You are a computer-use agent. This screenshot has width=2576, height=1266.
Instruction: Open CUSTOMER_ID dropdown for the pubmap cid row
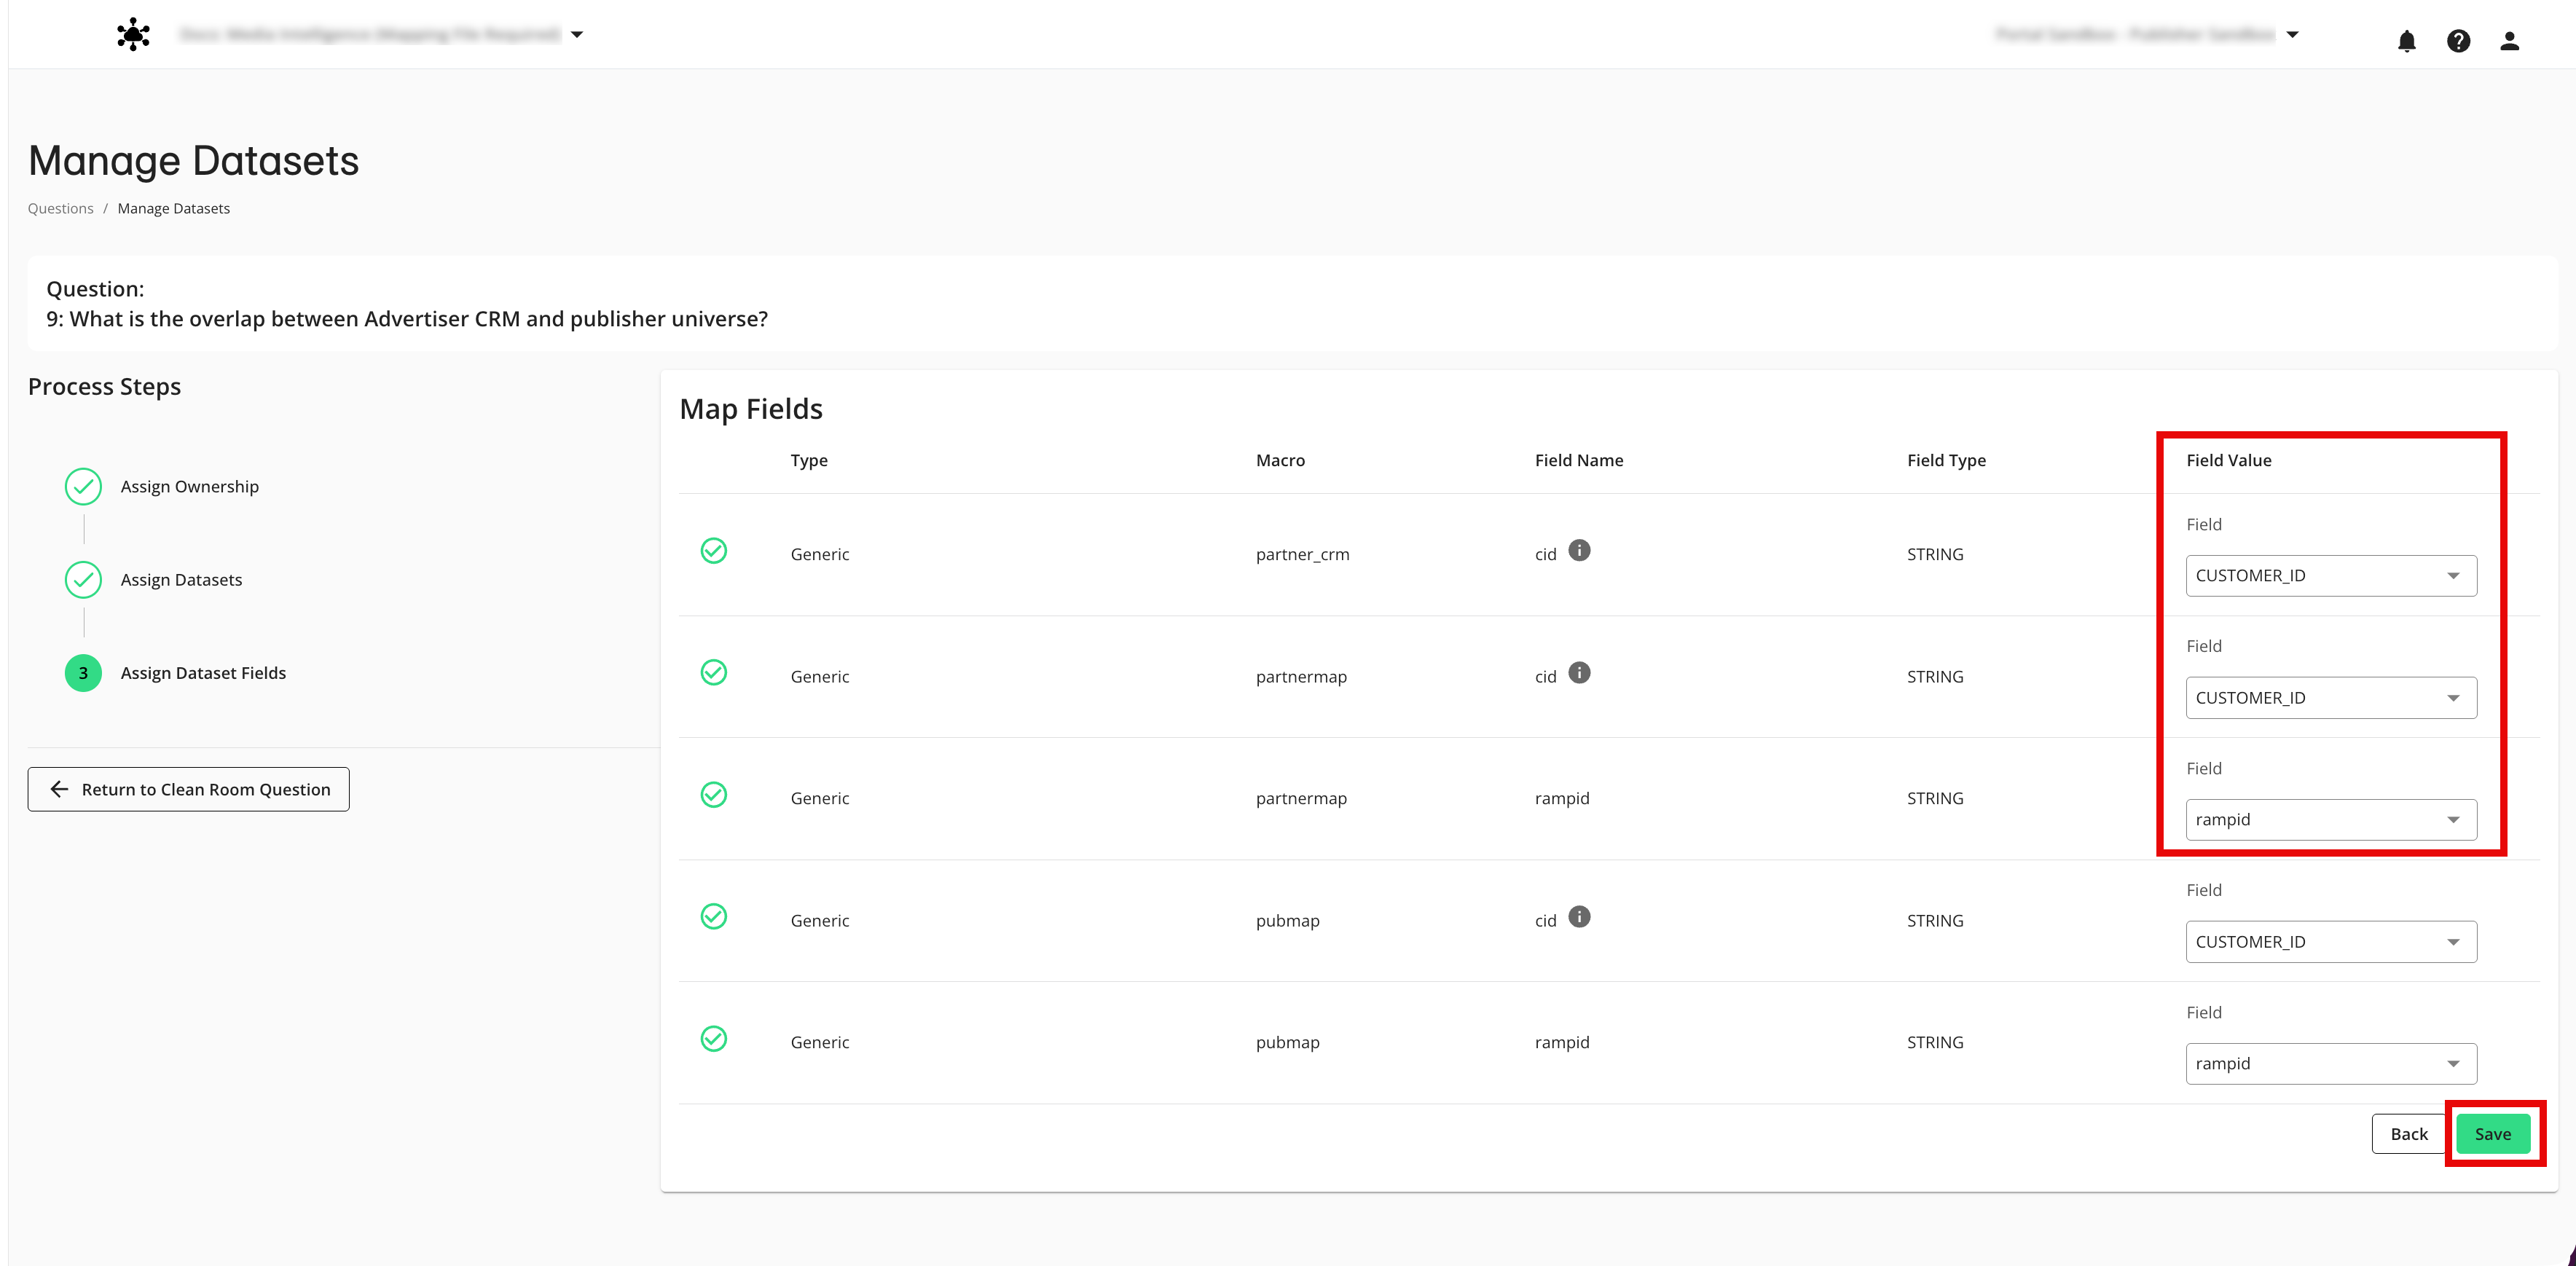(x=2330, y=941)
